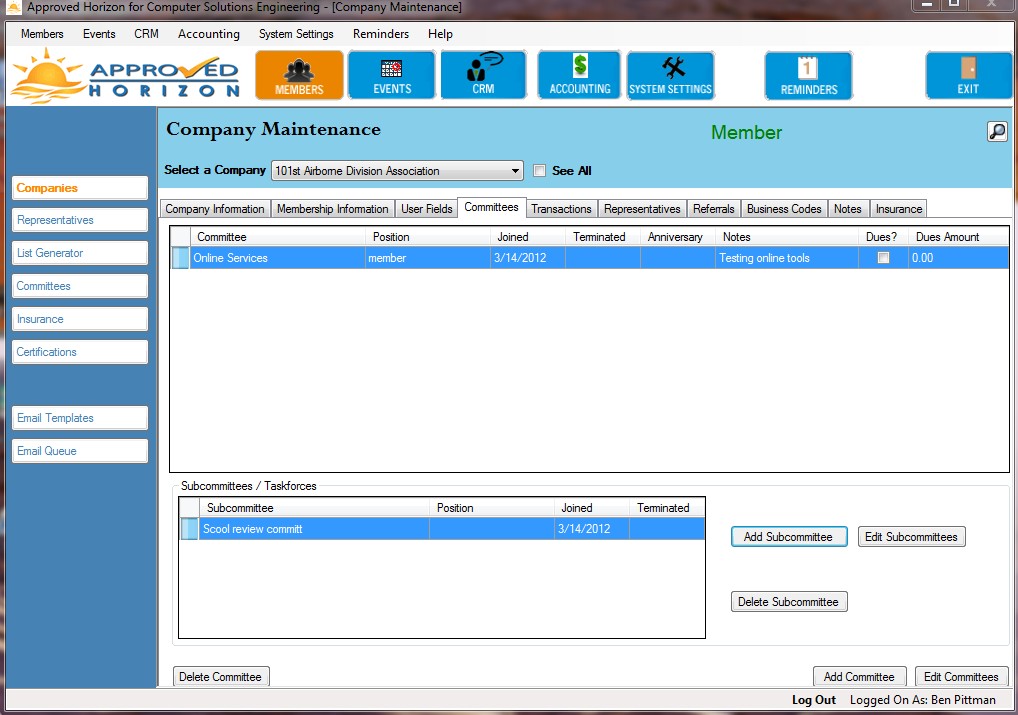Switch to Representatives tab
Screen dimensions: 1018x715
tap(642, 208)
